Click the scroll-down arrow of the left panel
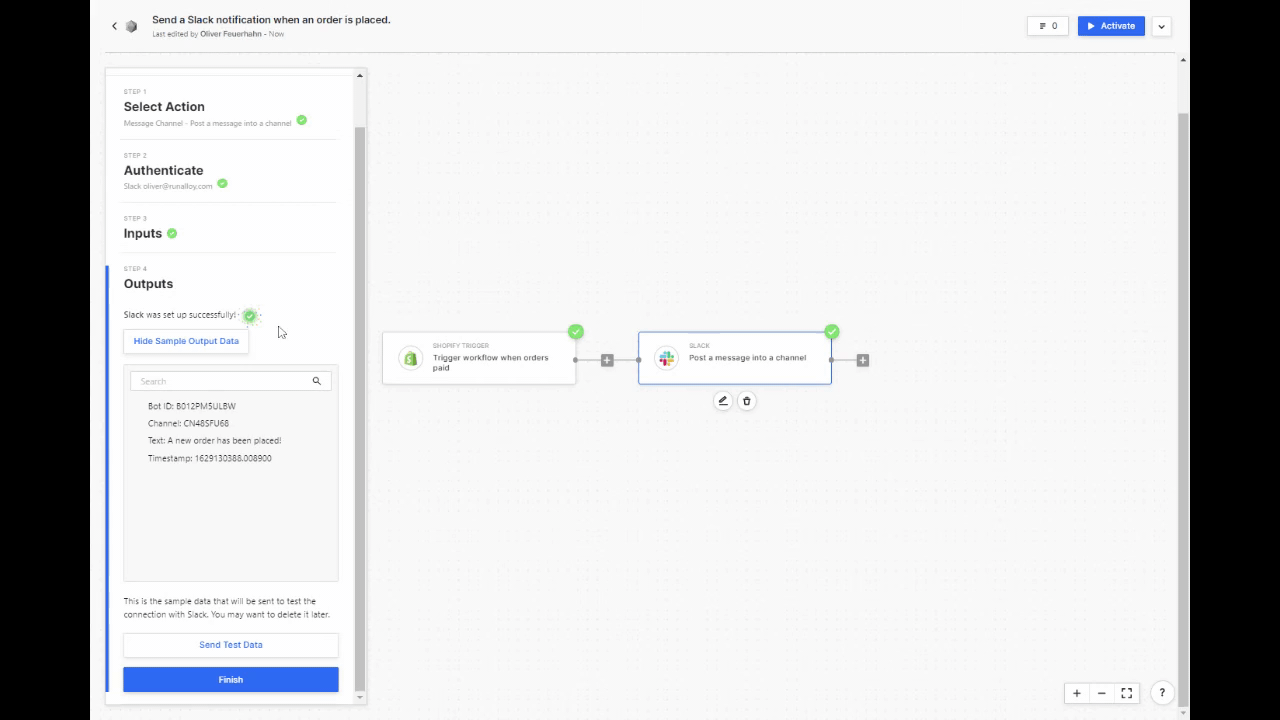 tap(360, 697)
